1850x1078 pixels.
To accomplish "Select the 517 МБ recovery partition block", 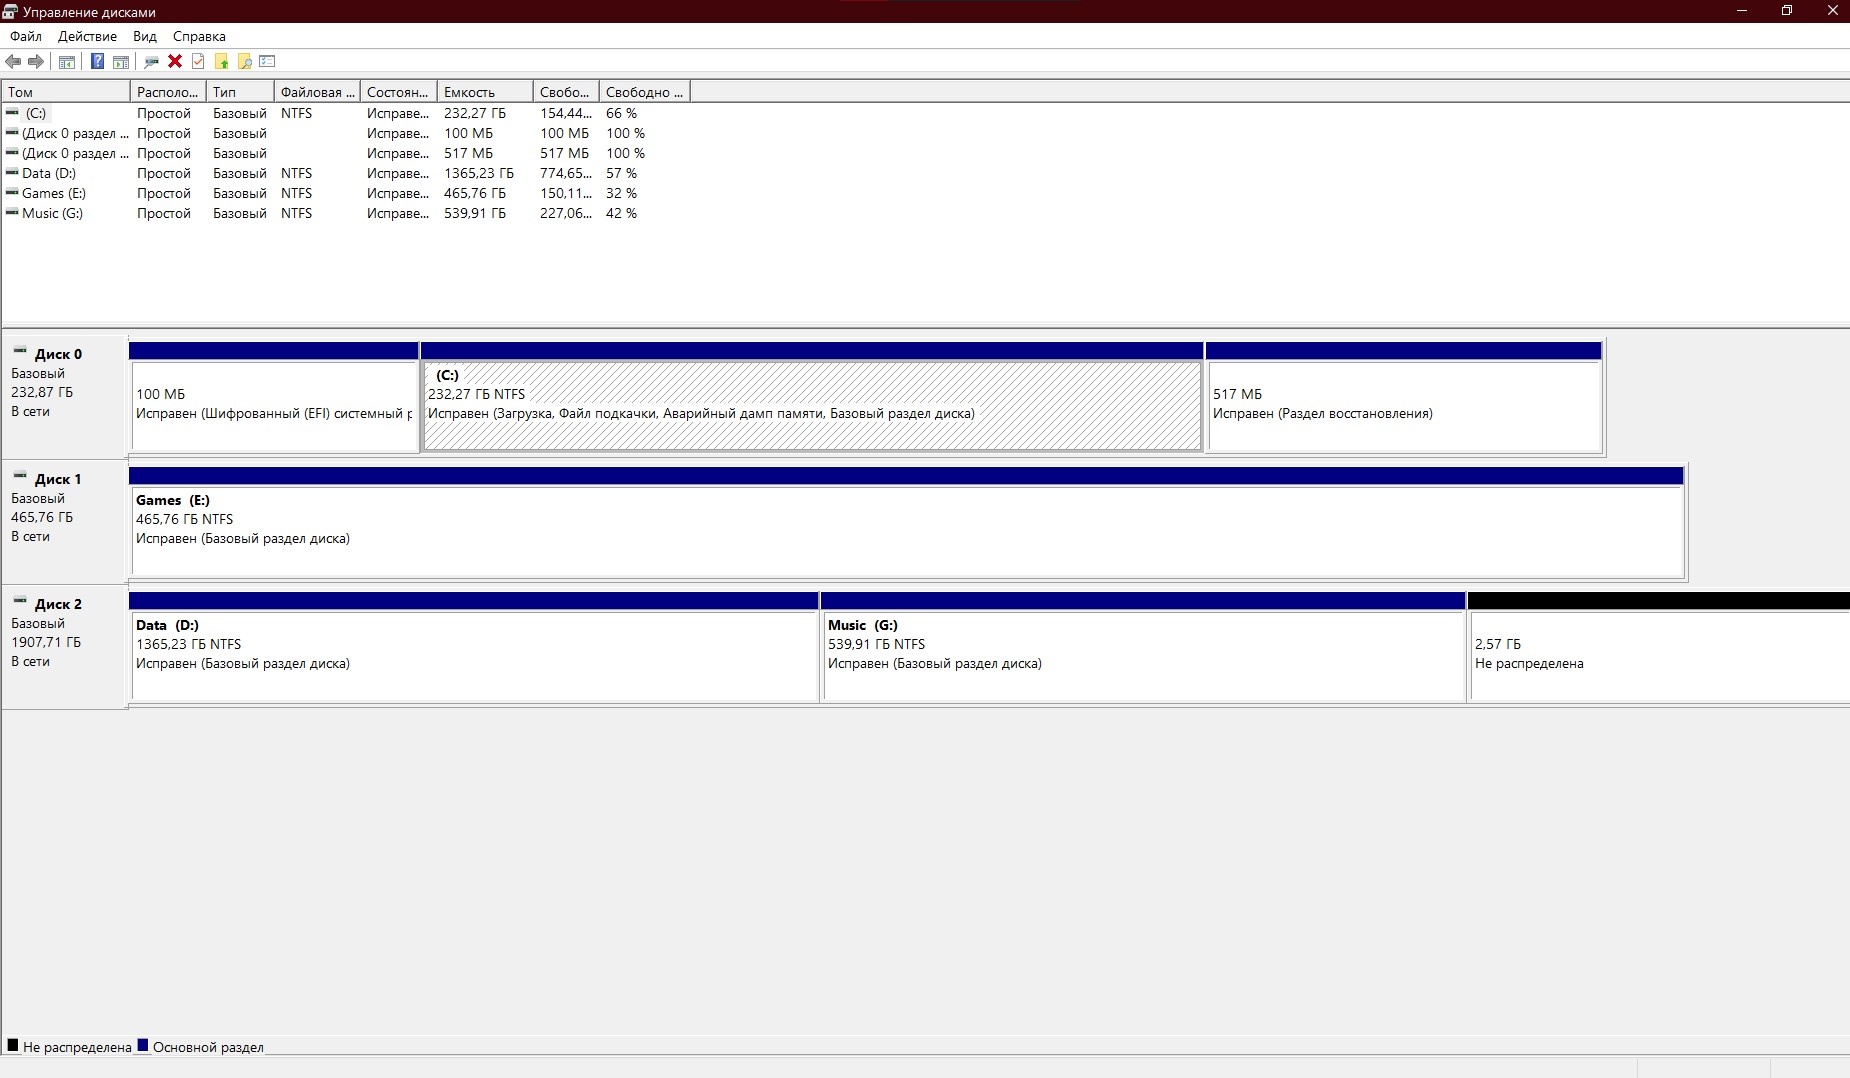I will click(x=1404, y=398).
